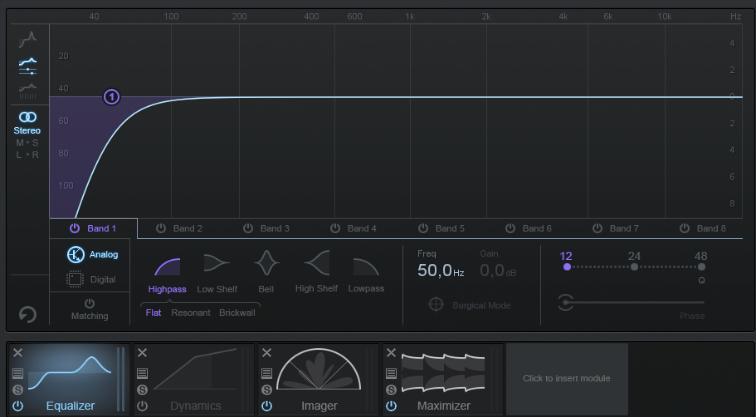The image size is (756, 417).
Task: Select the dimmed third EQ view icon
Action: click(x=28, y=91)
